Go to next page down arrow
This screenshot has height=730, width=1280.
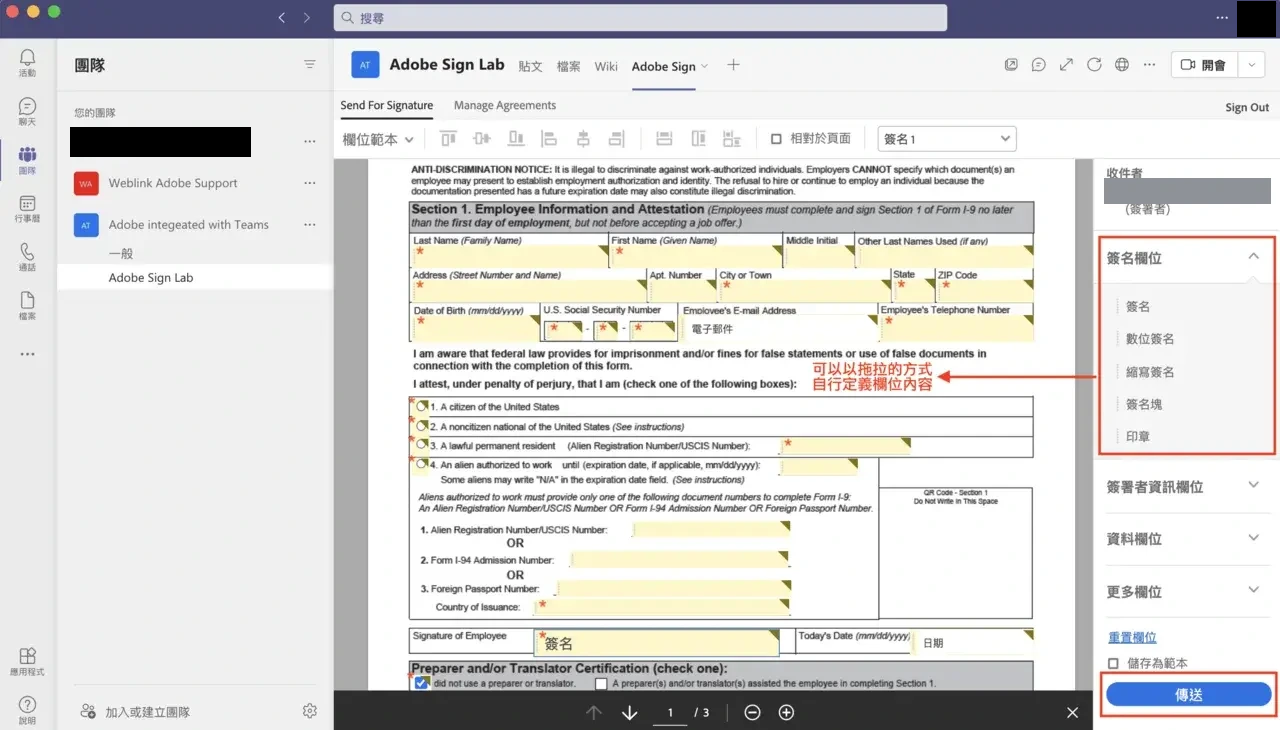point(630,713)
